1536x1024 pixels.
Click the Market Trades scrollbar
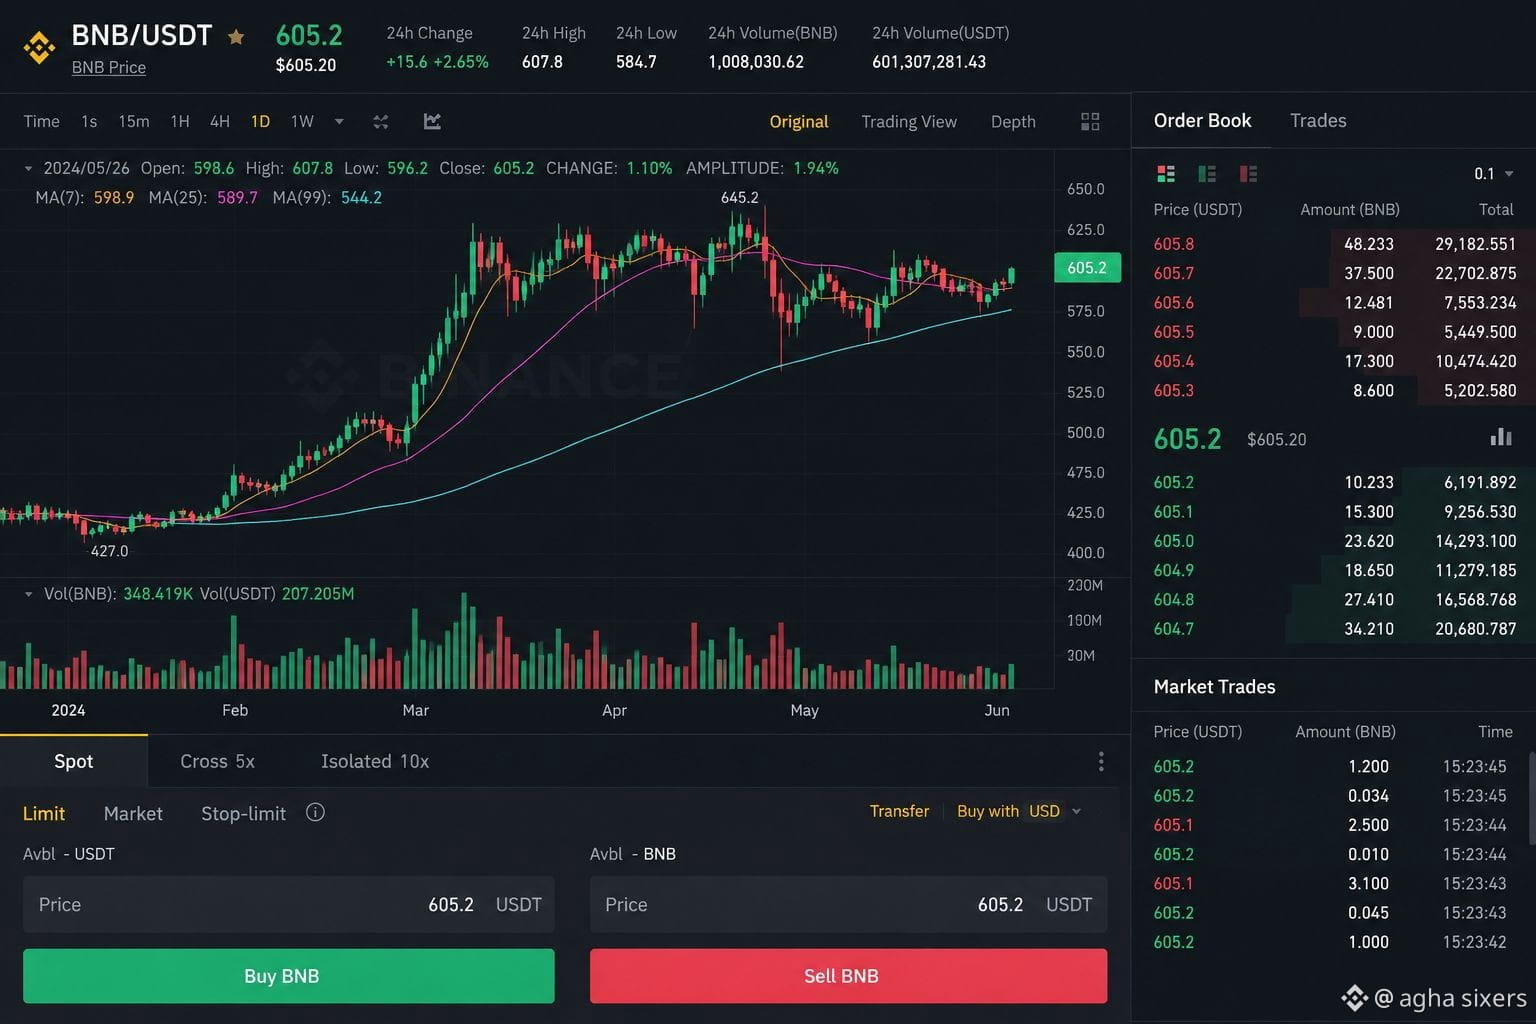point(1531,797)
